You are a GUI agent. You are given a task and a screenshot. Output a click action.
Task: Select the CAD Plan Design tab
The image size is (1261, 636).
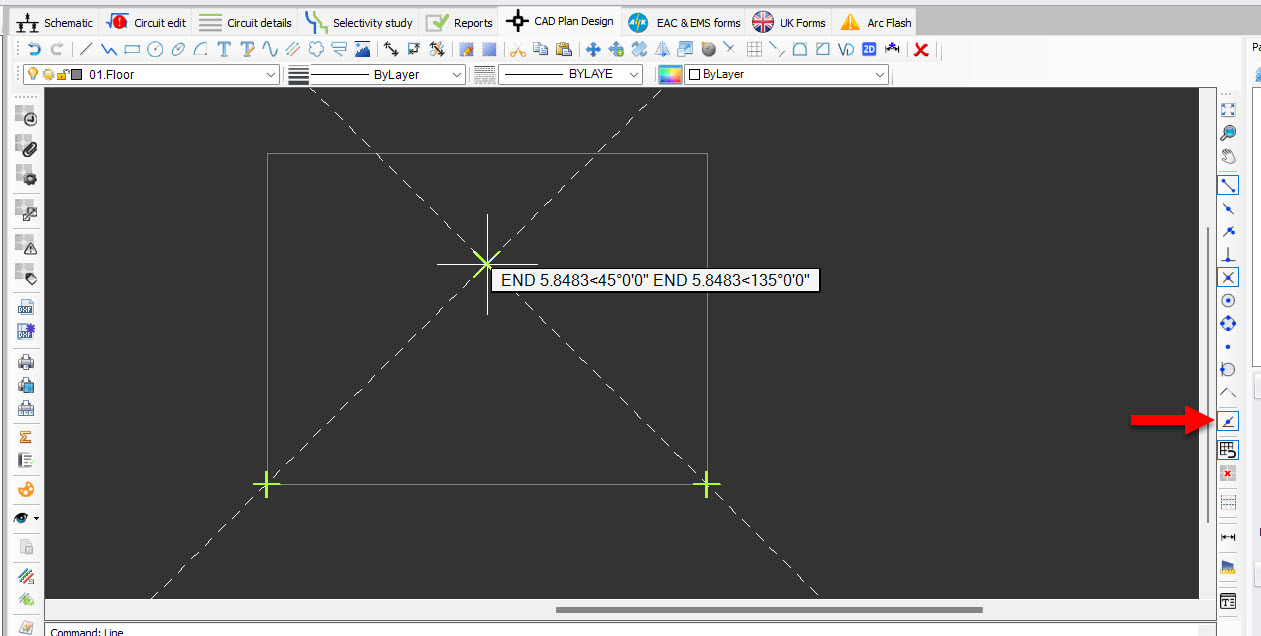[x=561, y=21]
